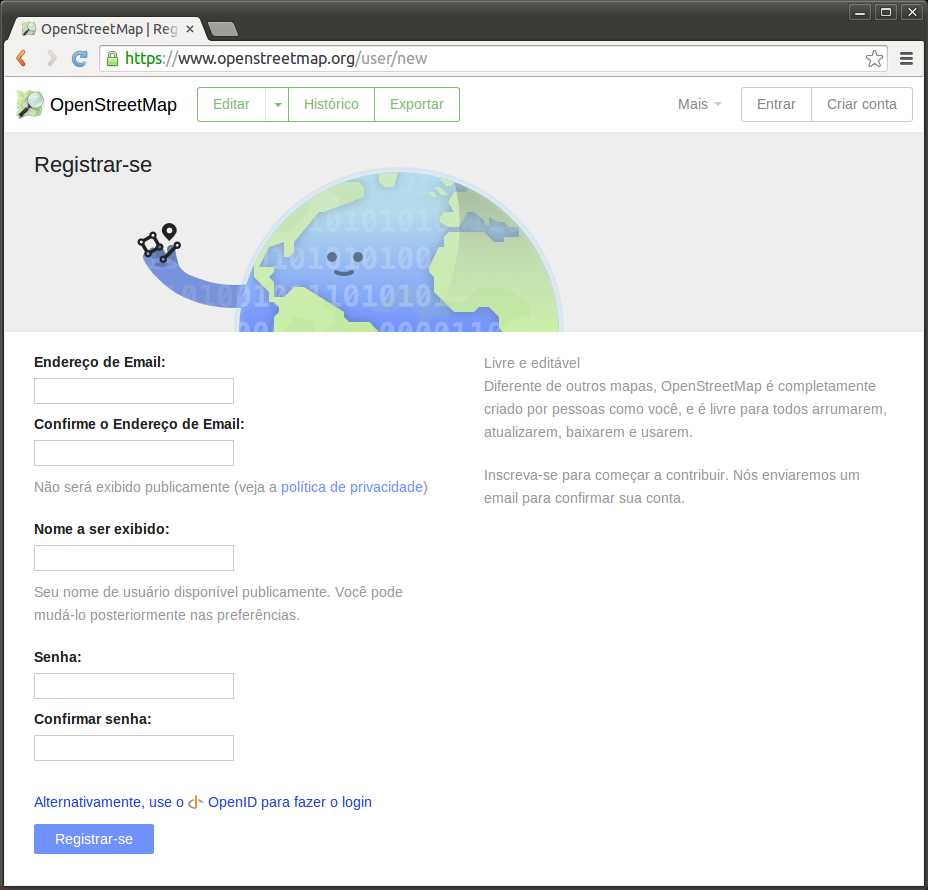Focus the Senha password field
Viewport: 928px width, 890px height.
pyautogui.click(x=134, y=686)
